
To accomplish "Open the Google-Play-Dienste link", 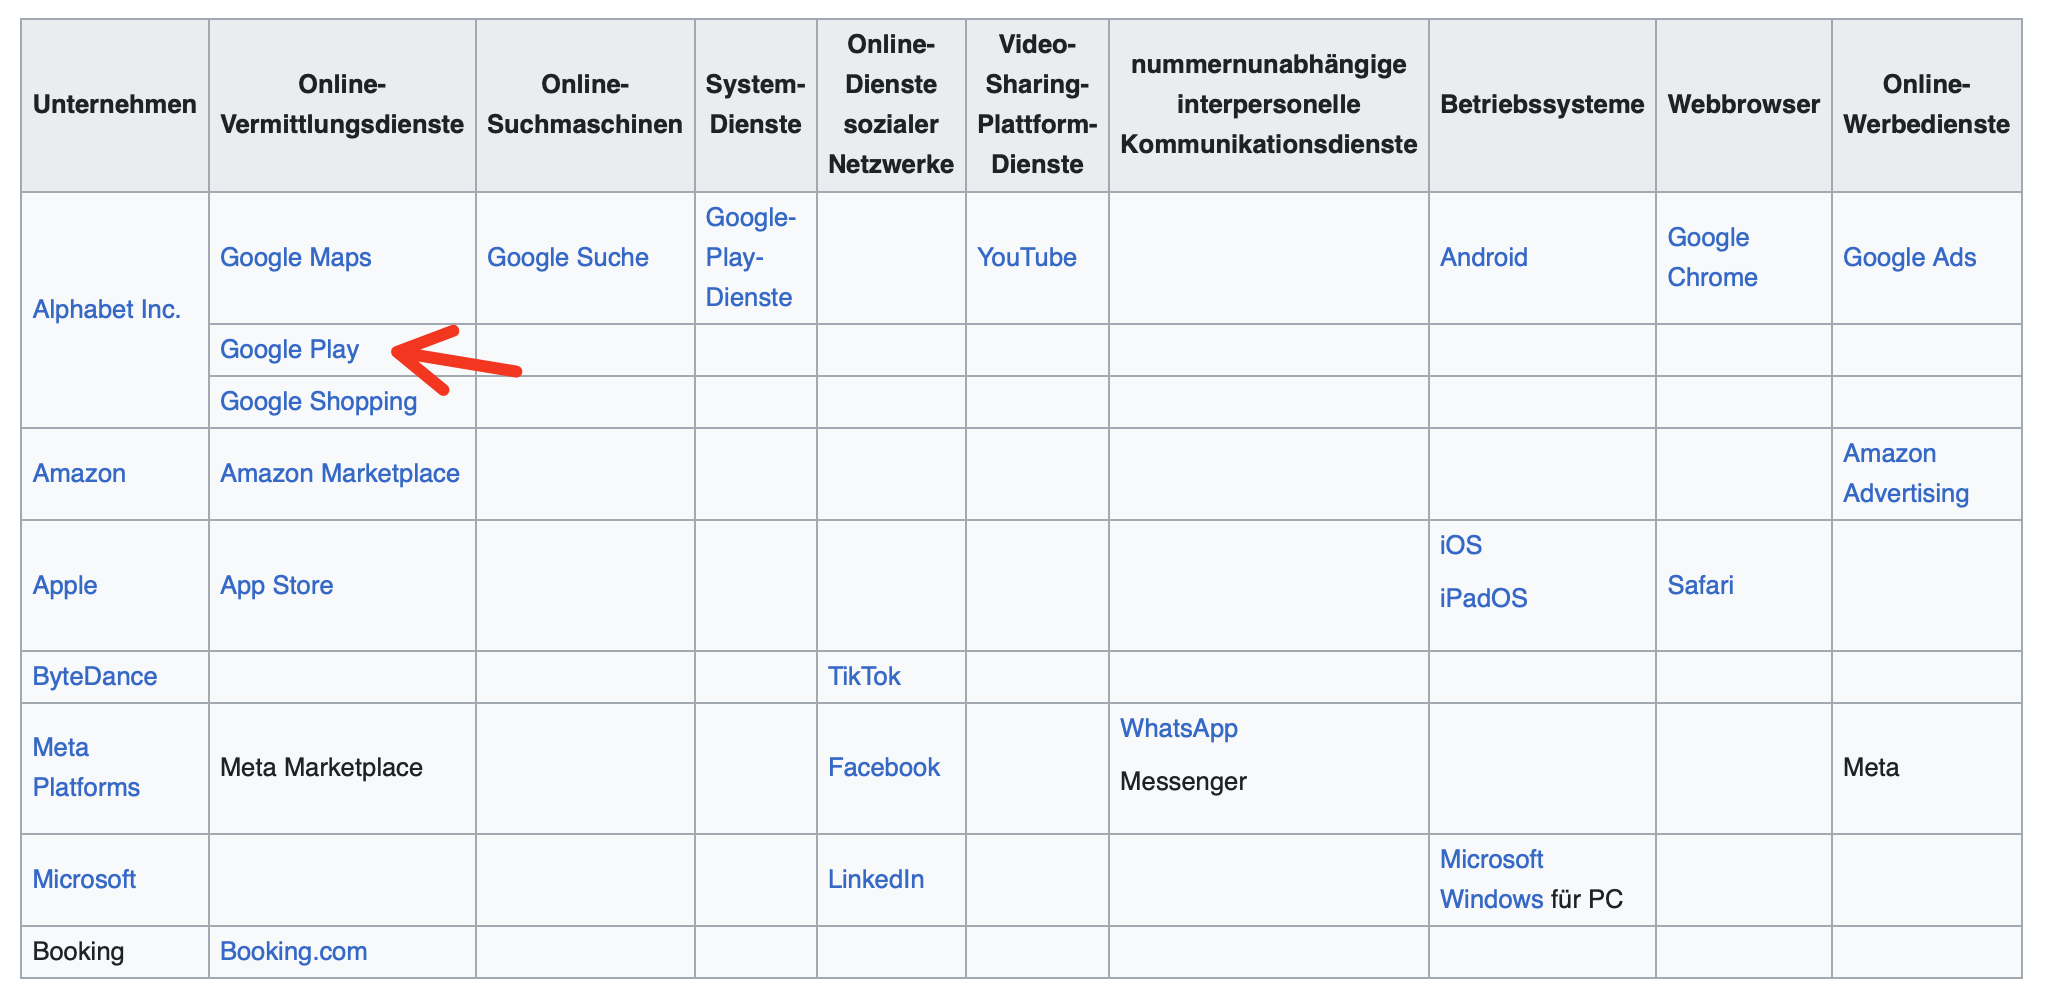I will pyautogui.click(x=750, y=258).
